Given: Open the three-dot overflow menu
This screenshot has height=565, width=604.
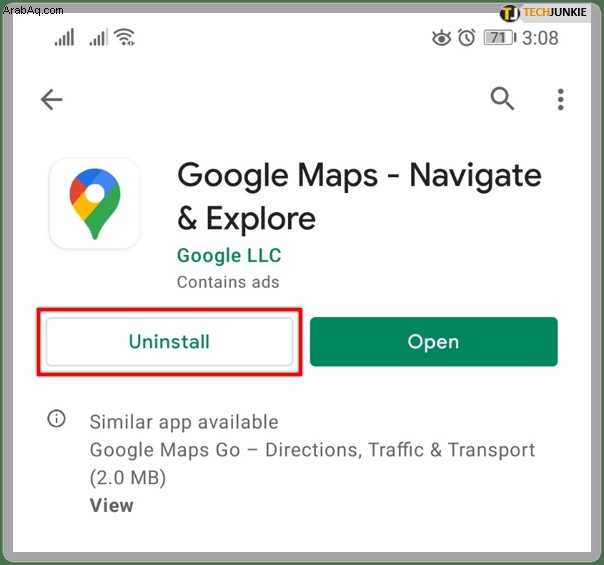Looking at the screenshot, I should 560,99.
